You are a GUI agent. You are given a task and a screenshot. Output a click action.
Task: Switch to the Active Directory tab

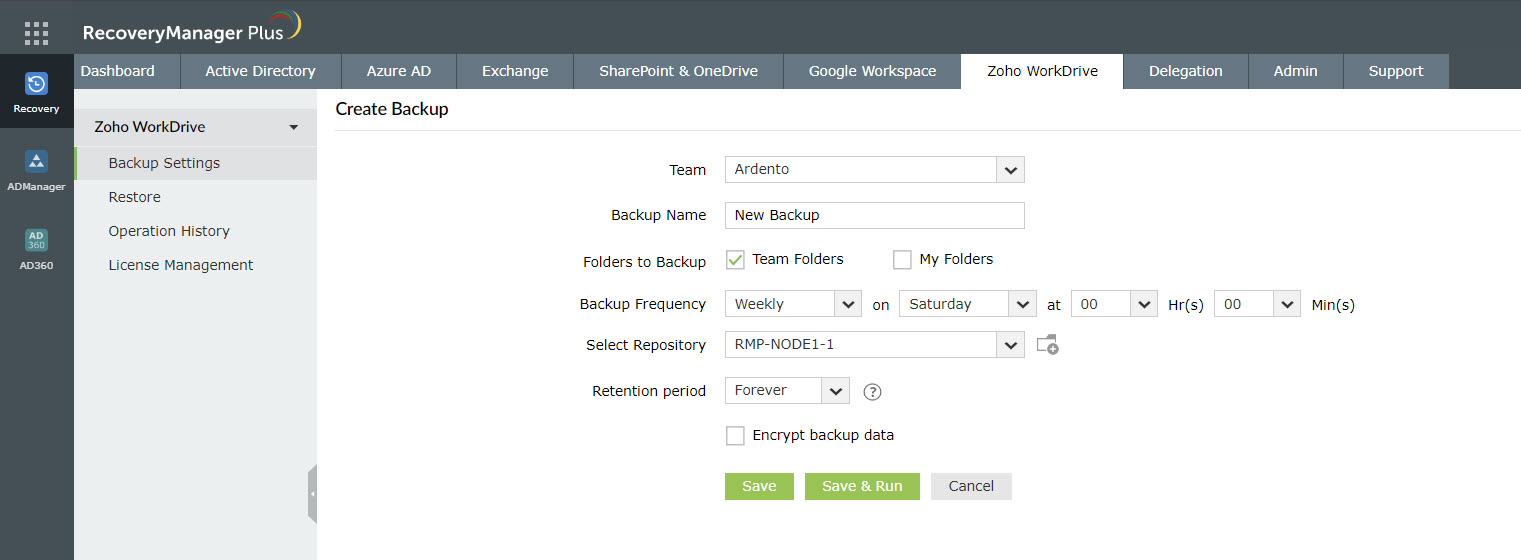261,71
